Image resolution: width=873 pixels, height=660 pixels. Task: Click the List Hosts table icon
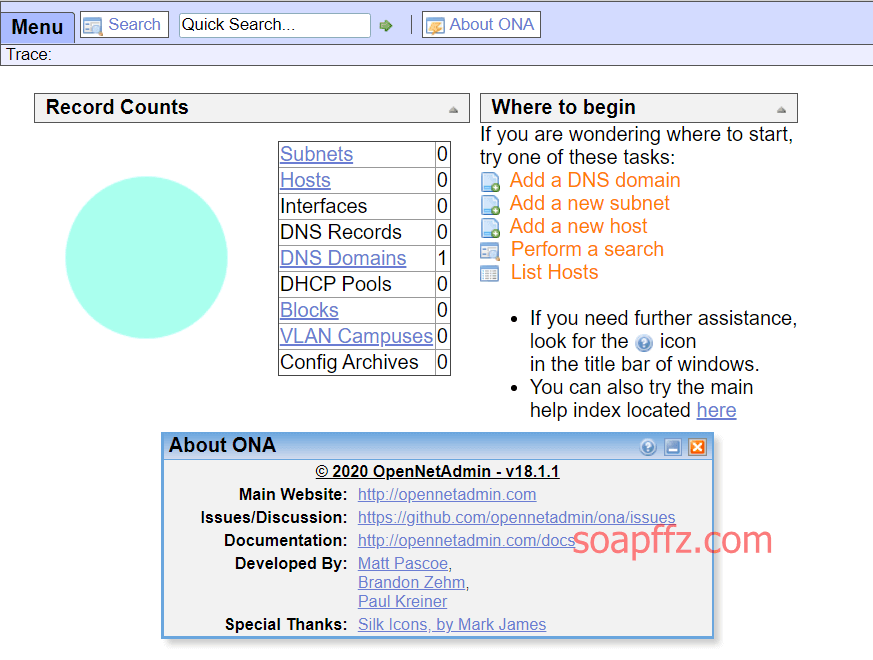[x=489, y=274]
